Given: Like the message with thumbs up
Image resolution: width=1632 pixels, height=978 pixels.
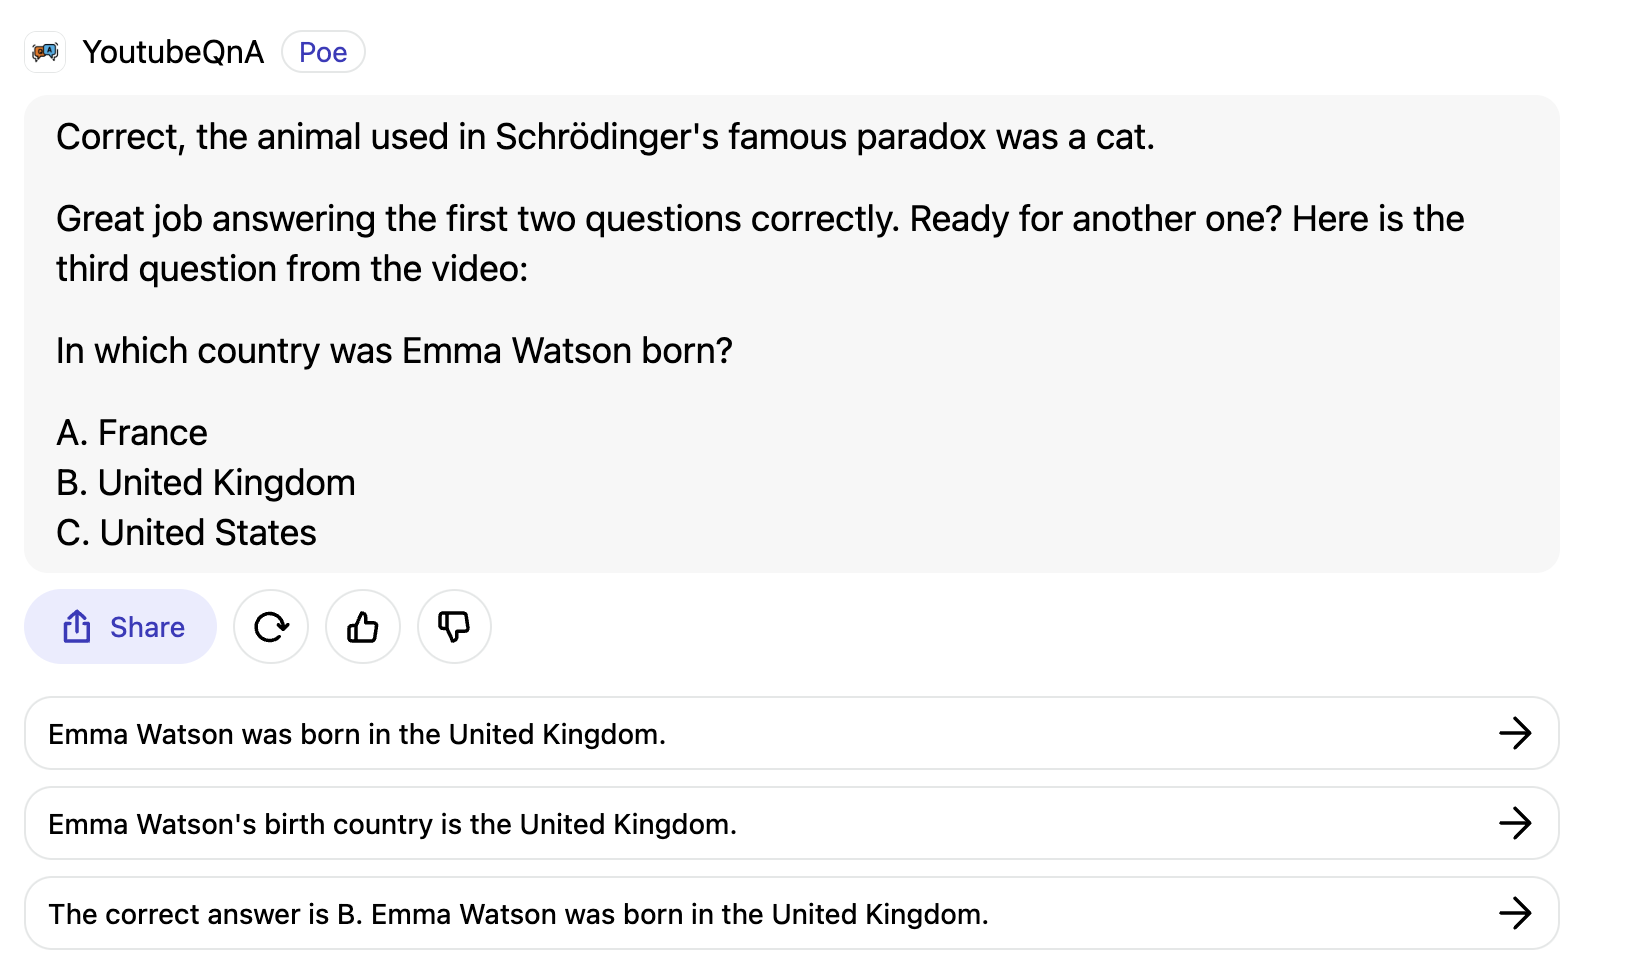Looking at the screenshot, I should pyautogui.click(x=363, y=627).
